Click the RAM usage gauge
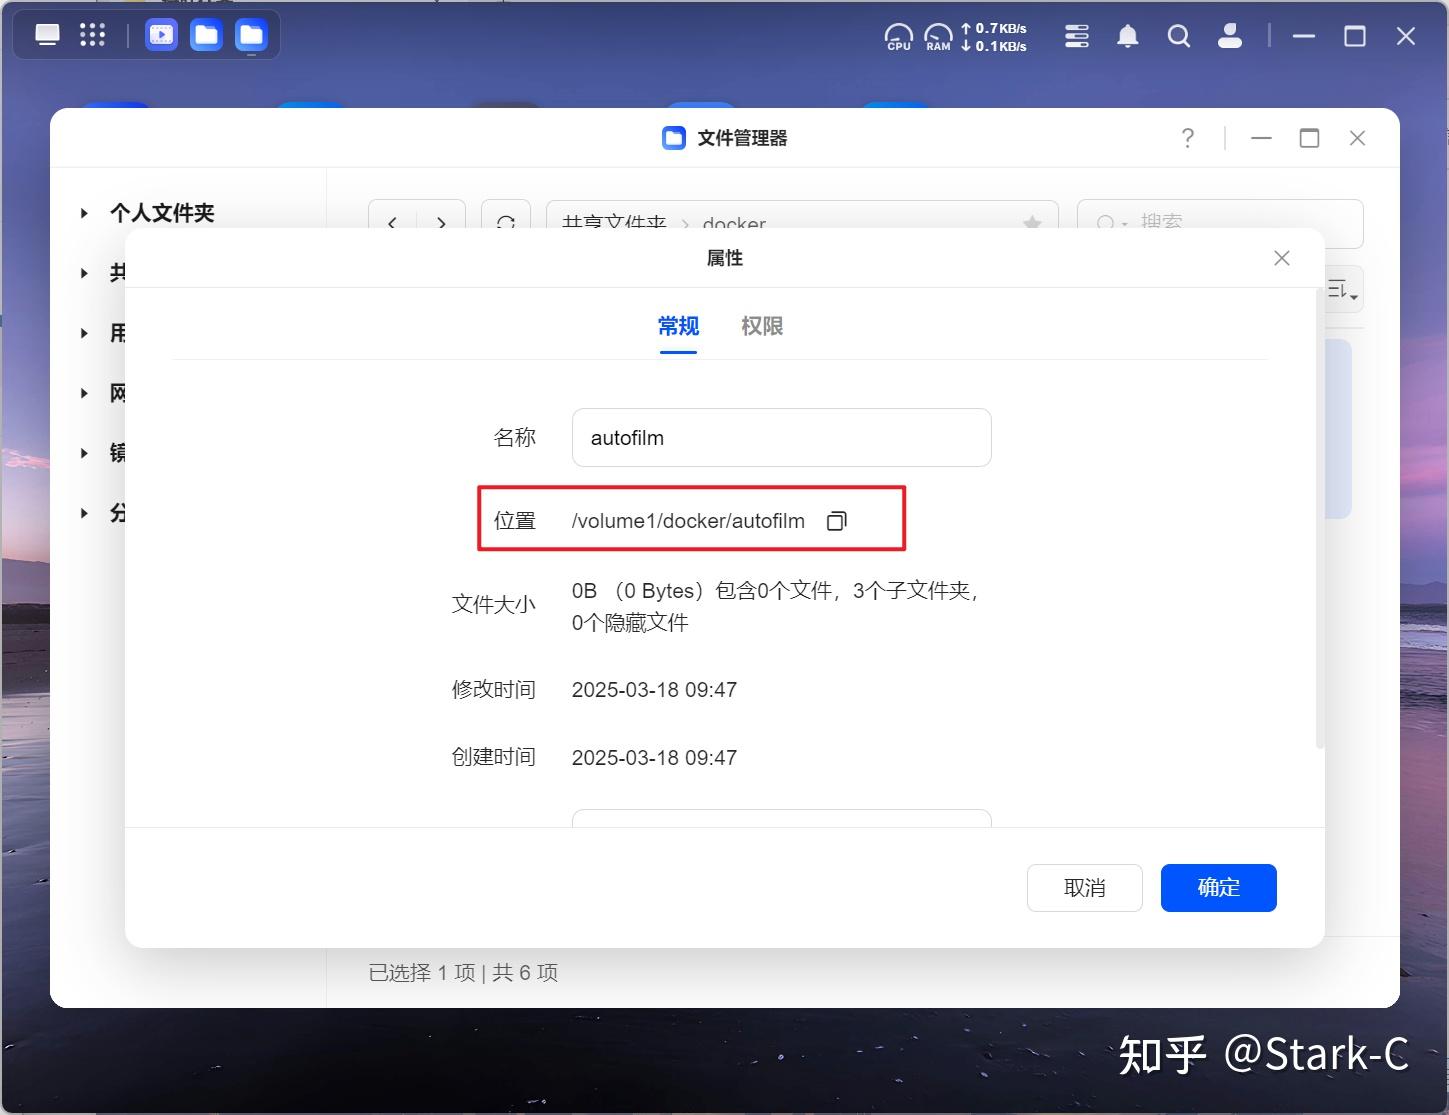1449x1115 pixels. (937, 36)
